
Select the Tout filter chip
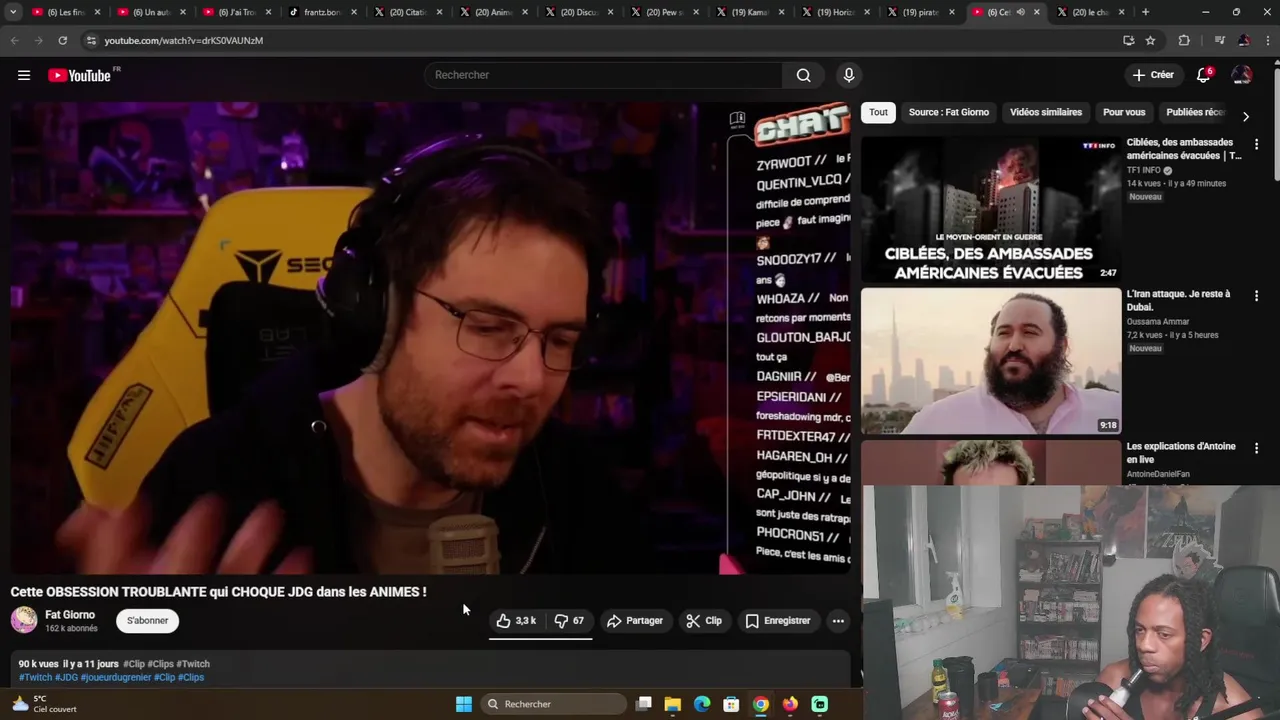tap(878, 112)
